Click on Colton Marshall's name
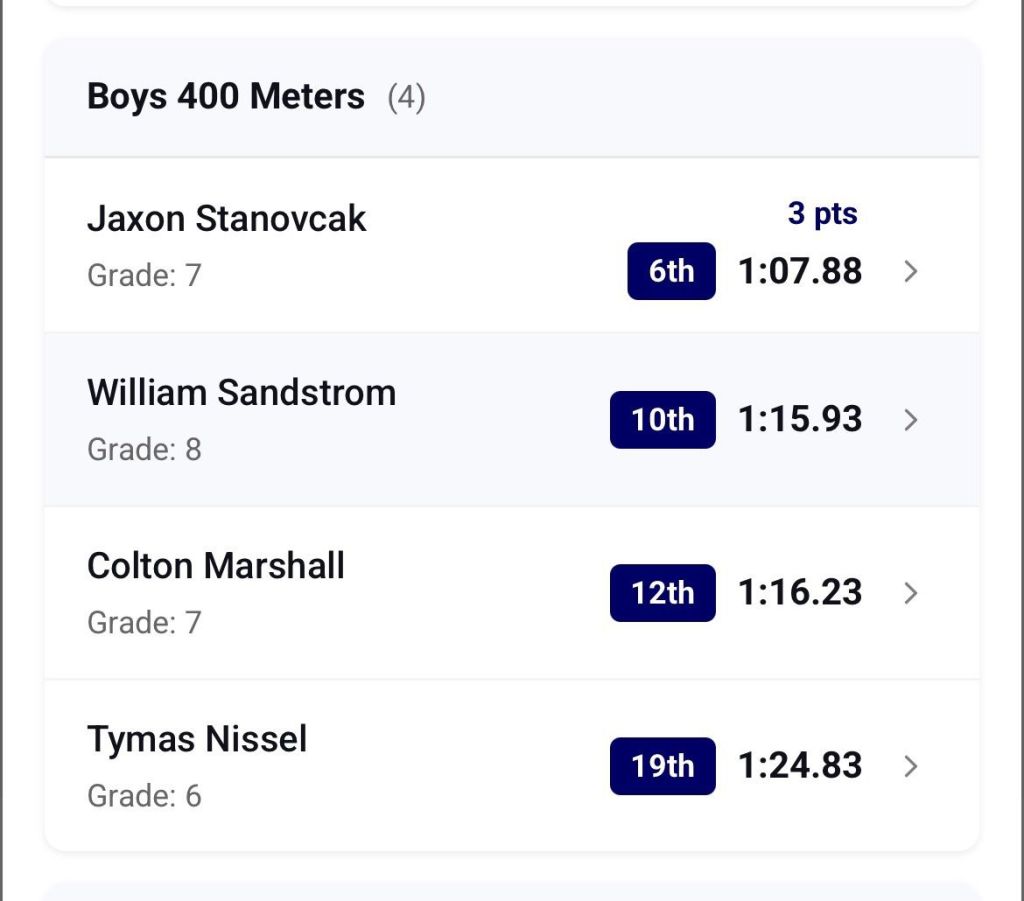1024x901 pixels. [216, 566]
